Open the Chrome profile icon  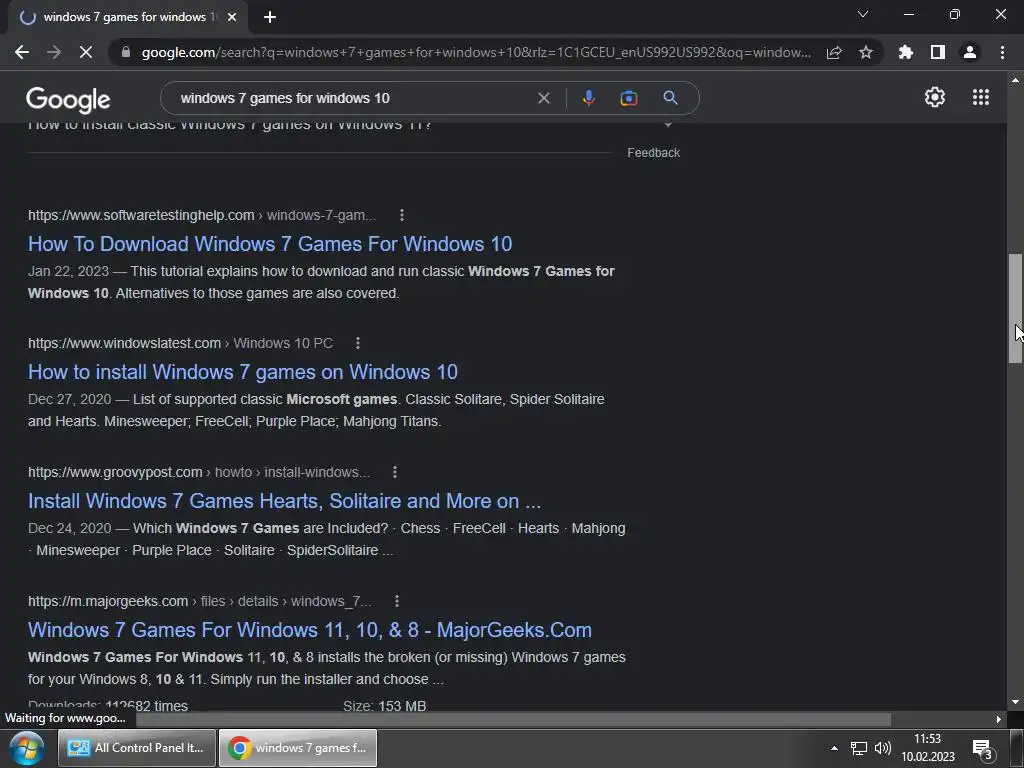(970, 52)
